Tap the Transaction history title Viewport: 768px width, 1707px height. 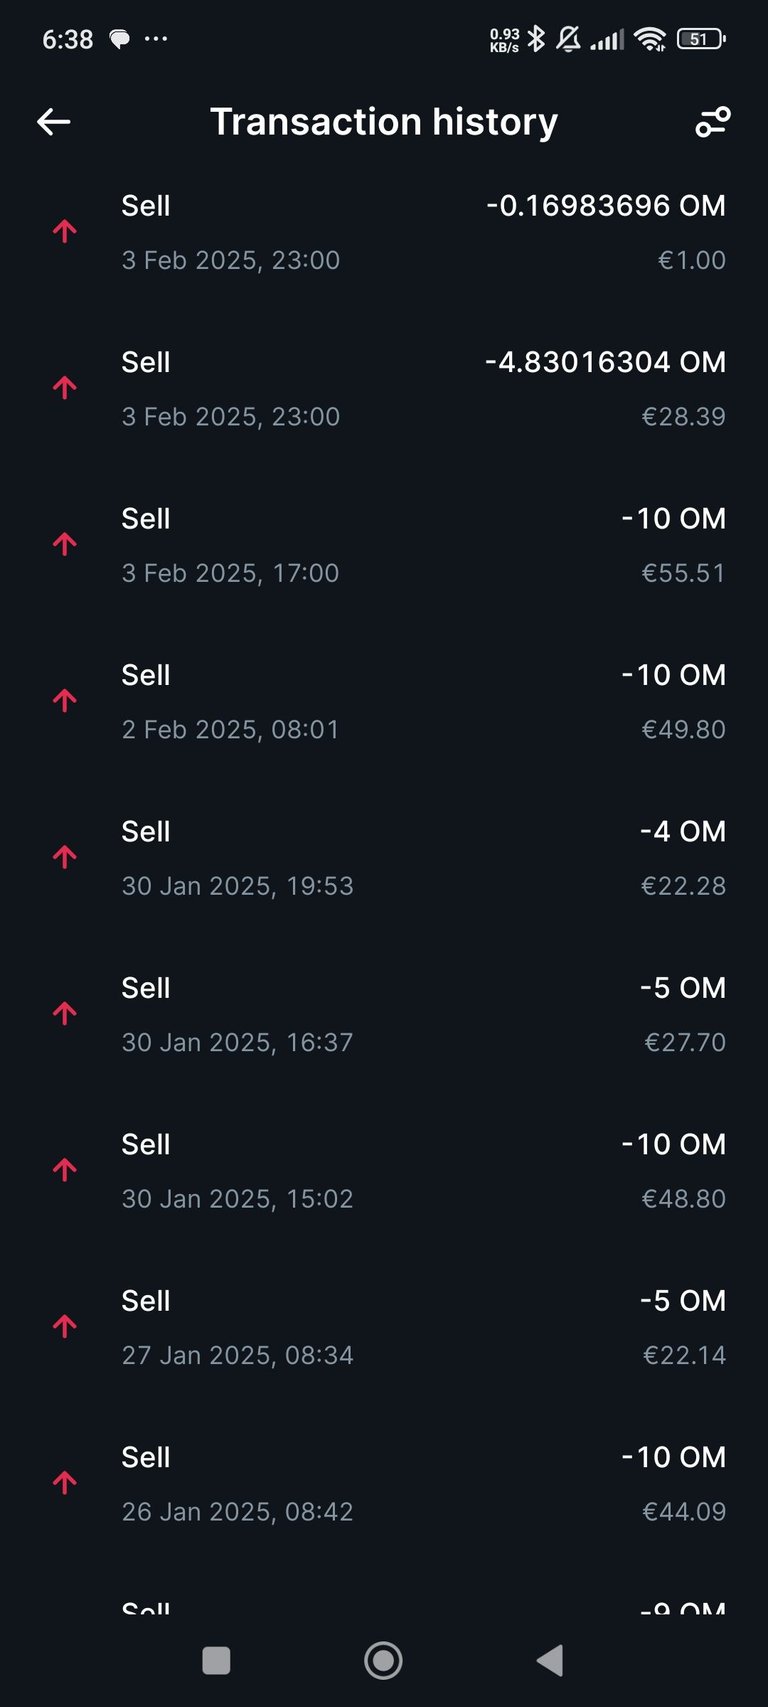[384, 122]
